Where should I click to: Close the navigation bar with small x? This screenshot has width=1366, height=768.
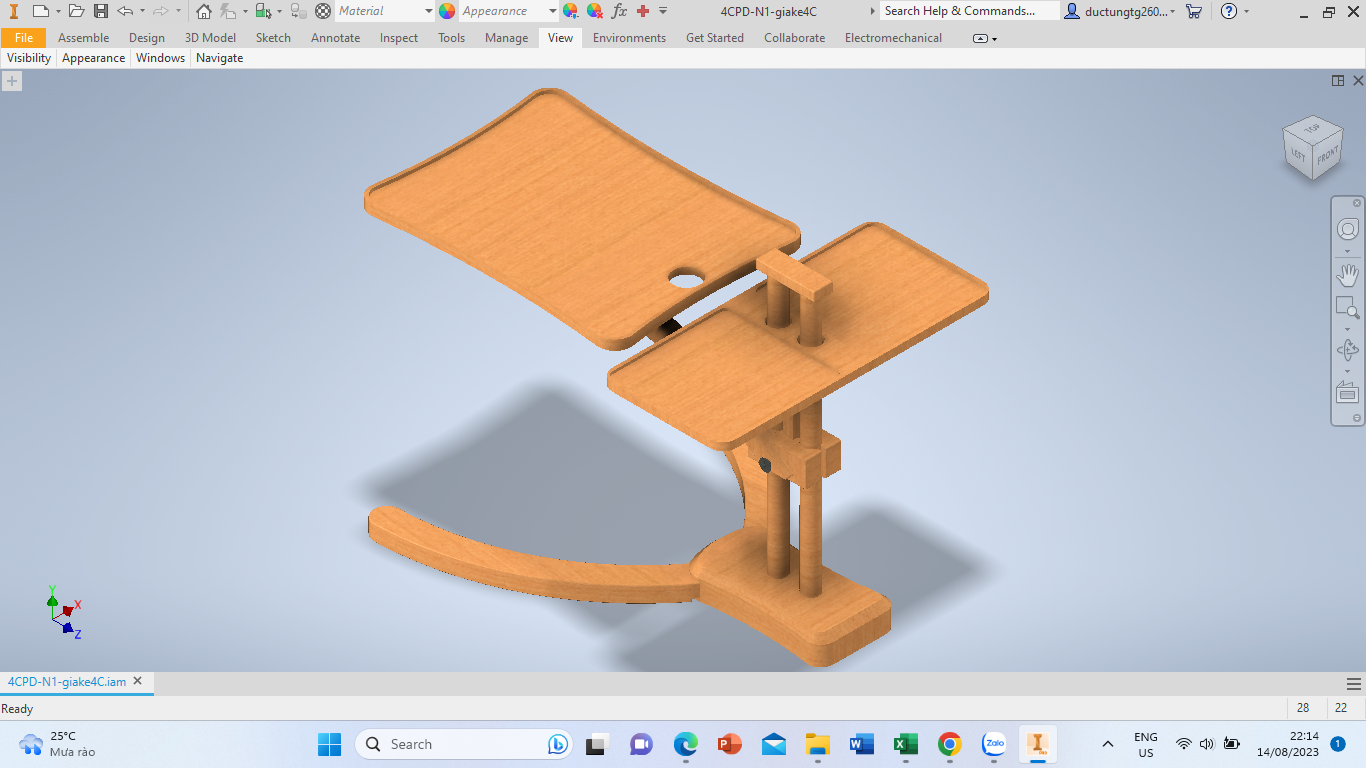1357,203
